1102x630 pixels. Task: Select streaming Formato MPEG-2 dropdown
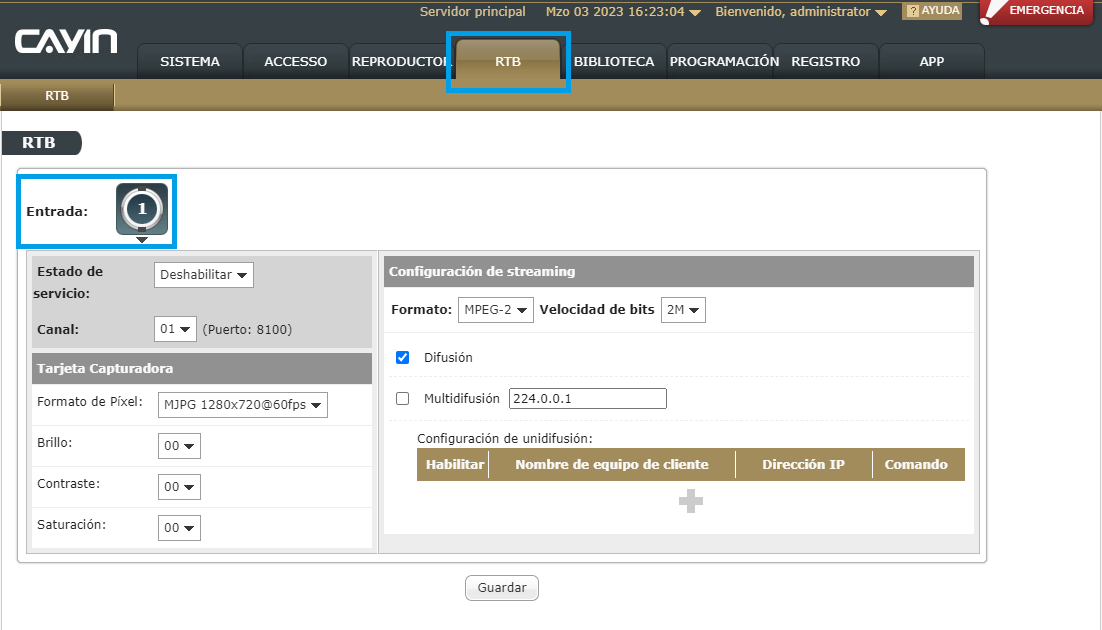pos(495,310)
